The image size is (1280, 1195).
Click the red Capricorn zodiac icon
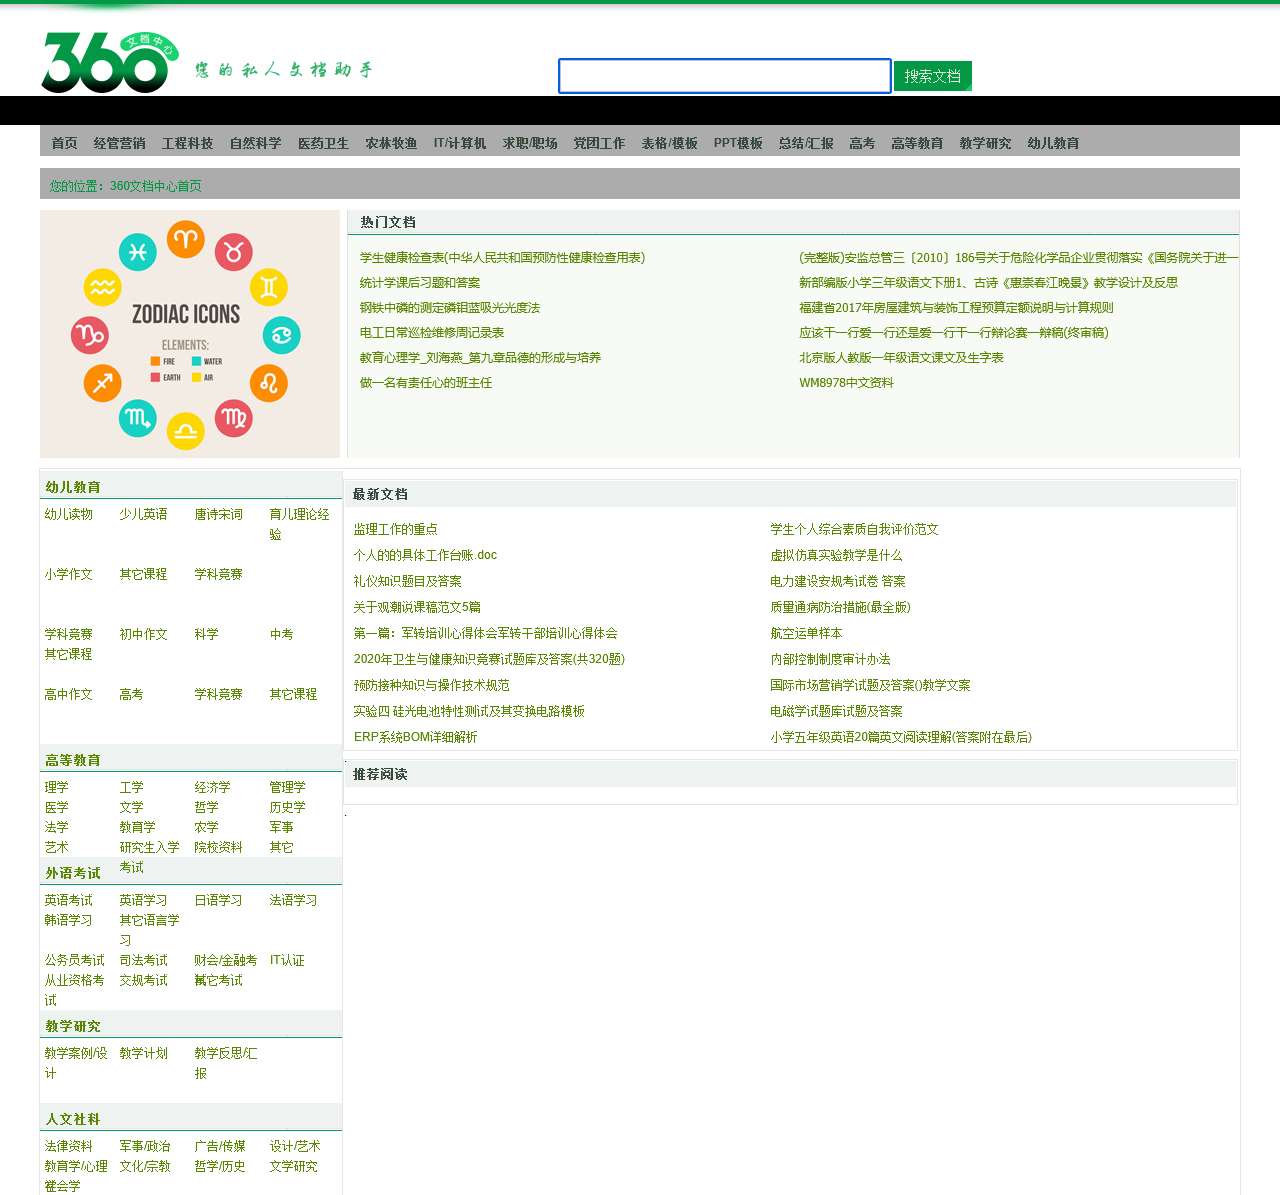[x=90, y=335]
